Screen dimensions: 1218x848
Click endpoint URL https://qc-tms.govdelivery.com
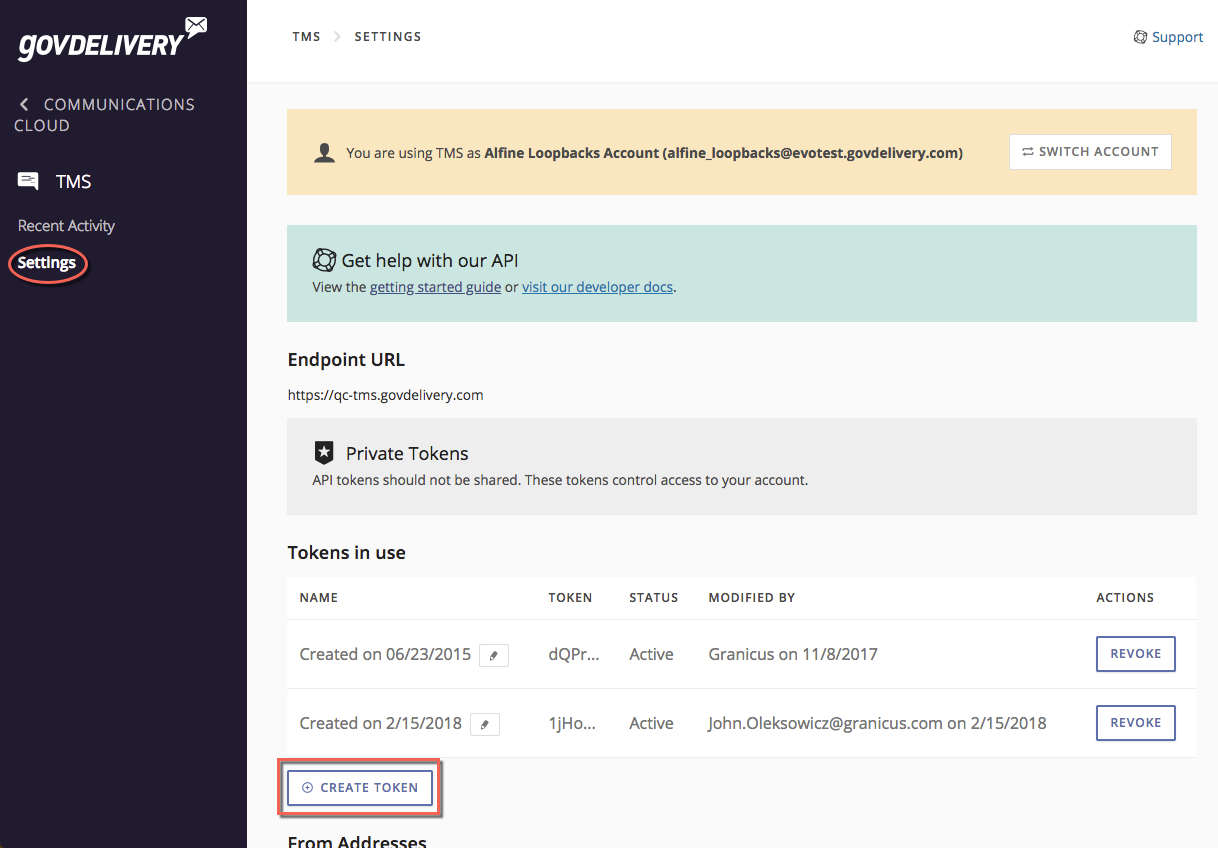pyautogui.click(x=385, y=395)
